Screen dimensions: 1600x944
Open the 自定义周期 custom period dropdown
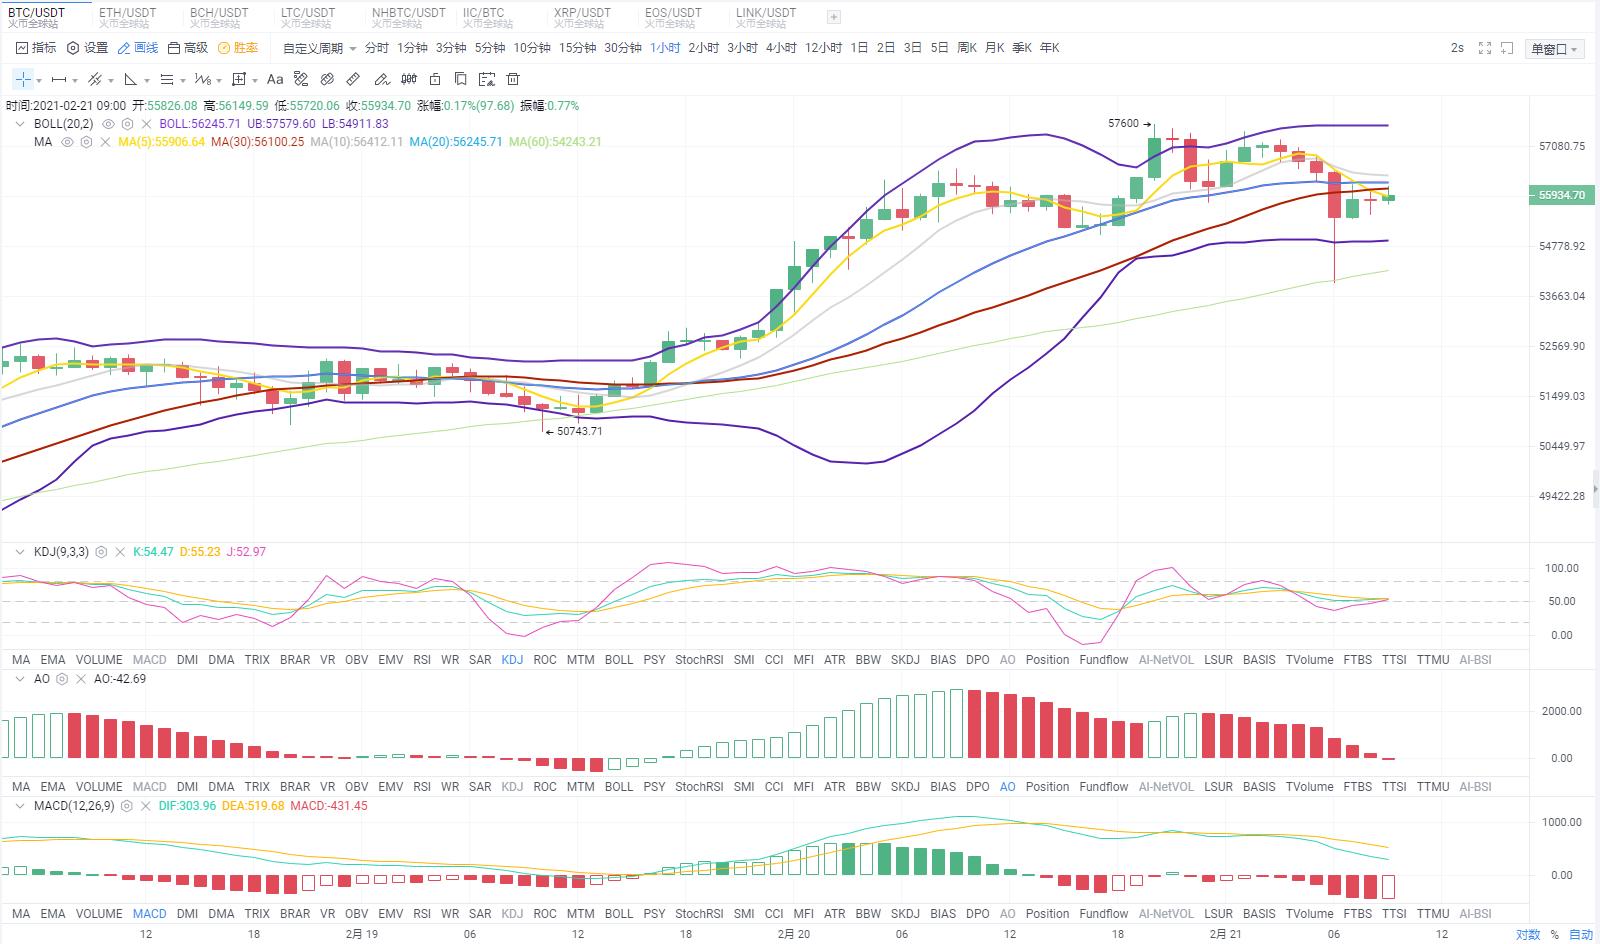tap(319, 48)
